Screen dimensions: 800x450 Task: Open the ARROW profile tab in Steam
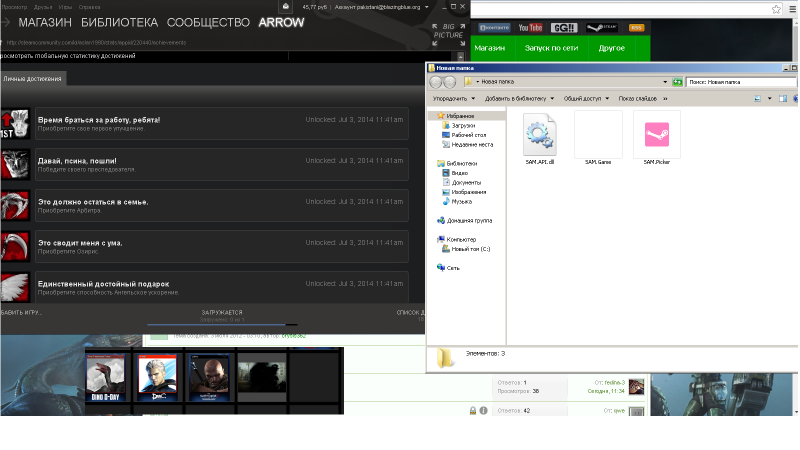pyautogui.click(x=281, y=22)
